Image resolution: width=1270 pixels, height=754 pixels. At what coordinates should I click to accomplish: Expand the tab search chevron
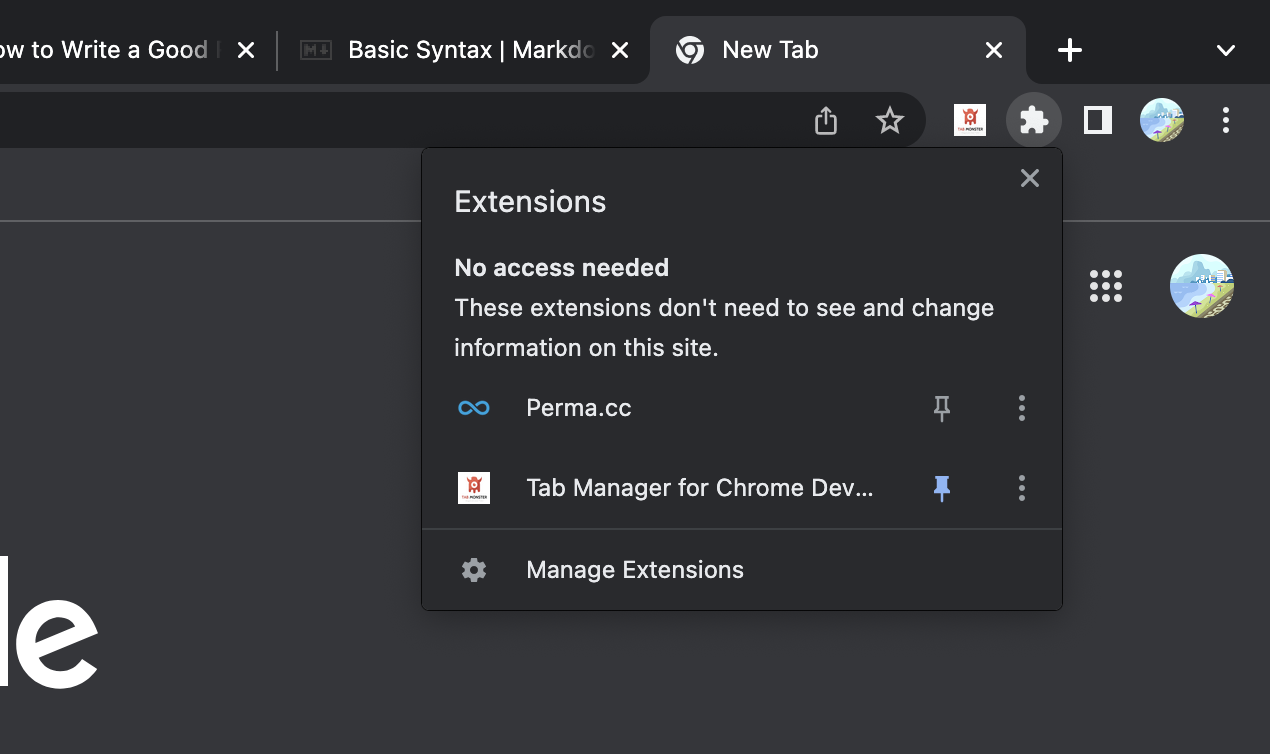1225,50
